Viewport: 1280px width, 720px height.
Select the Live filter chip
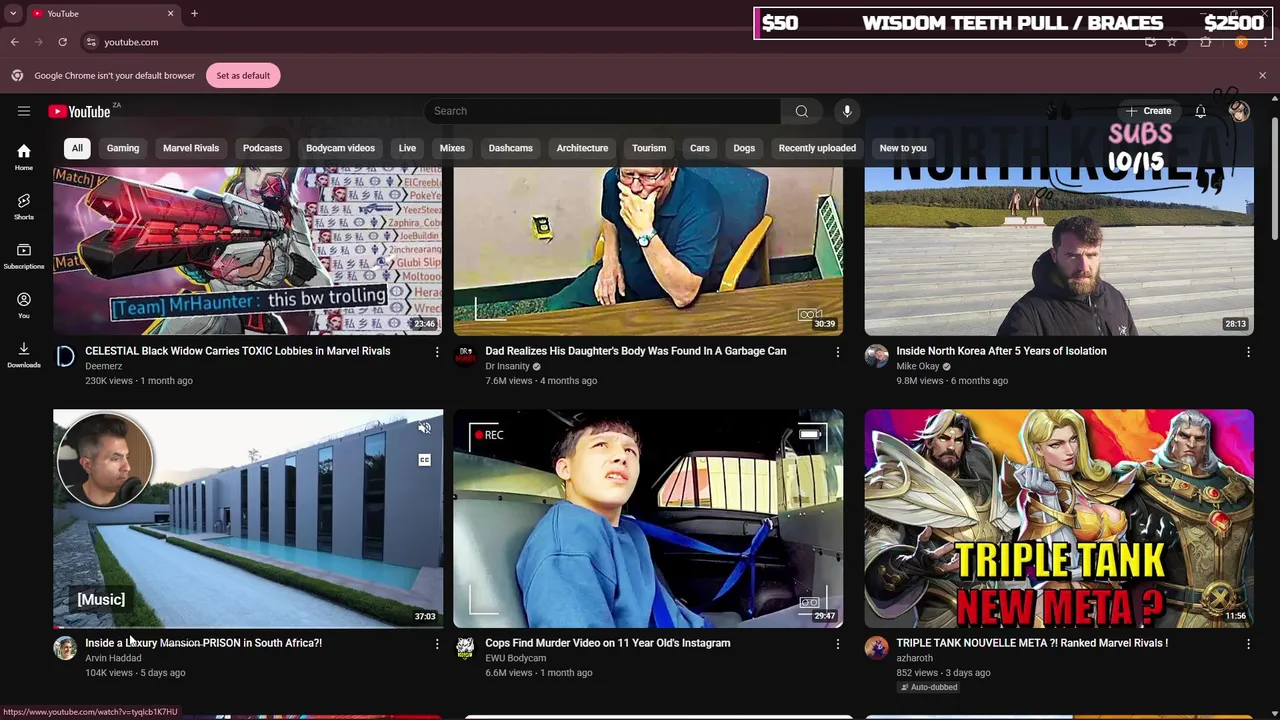click(407, 148)
